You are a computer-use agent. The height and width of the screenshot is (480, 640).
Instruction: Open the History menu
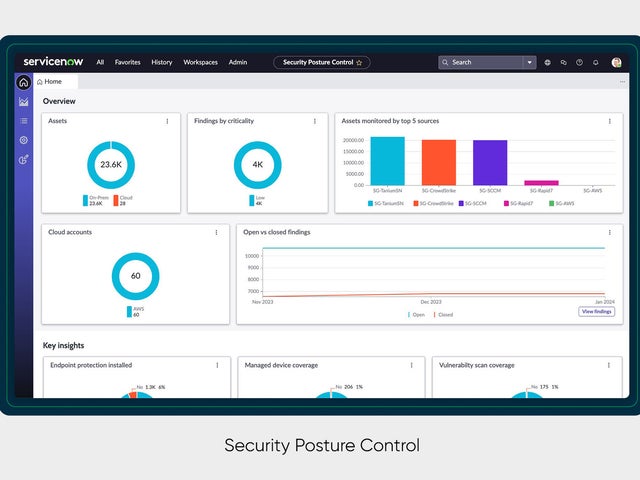(162, 62)
